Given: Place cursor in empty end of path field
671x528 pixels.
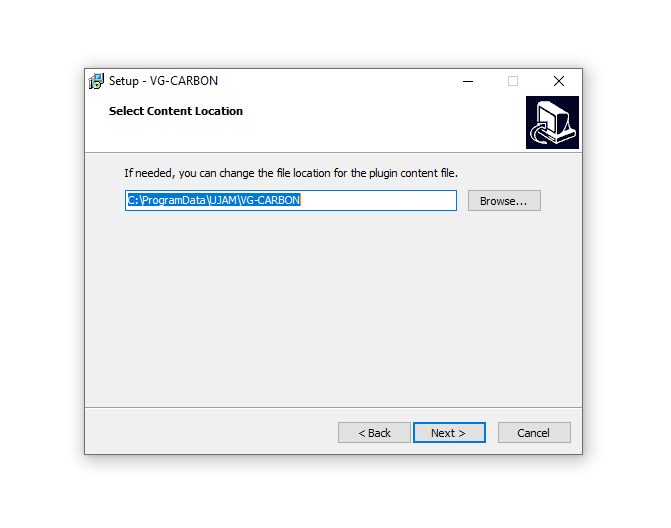Looking at the screenshot, I should [377, 200].
